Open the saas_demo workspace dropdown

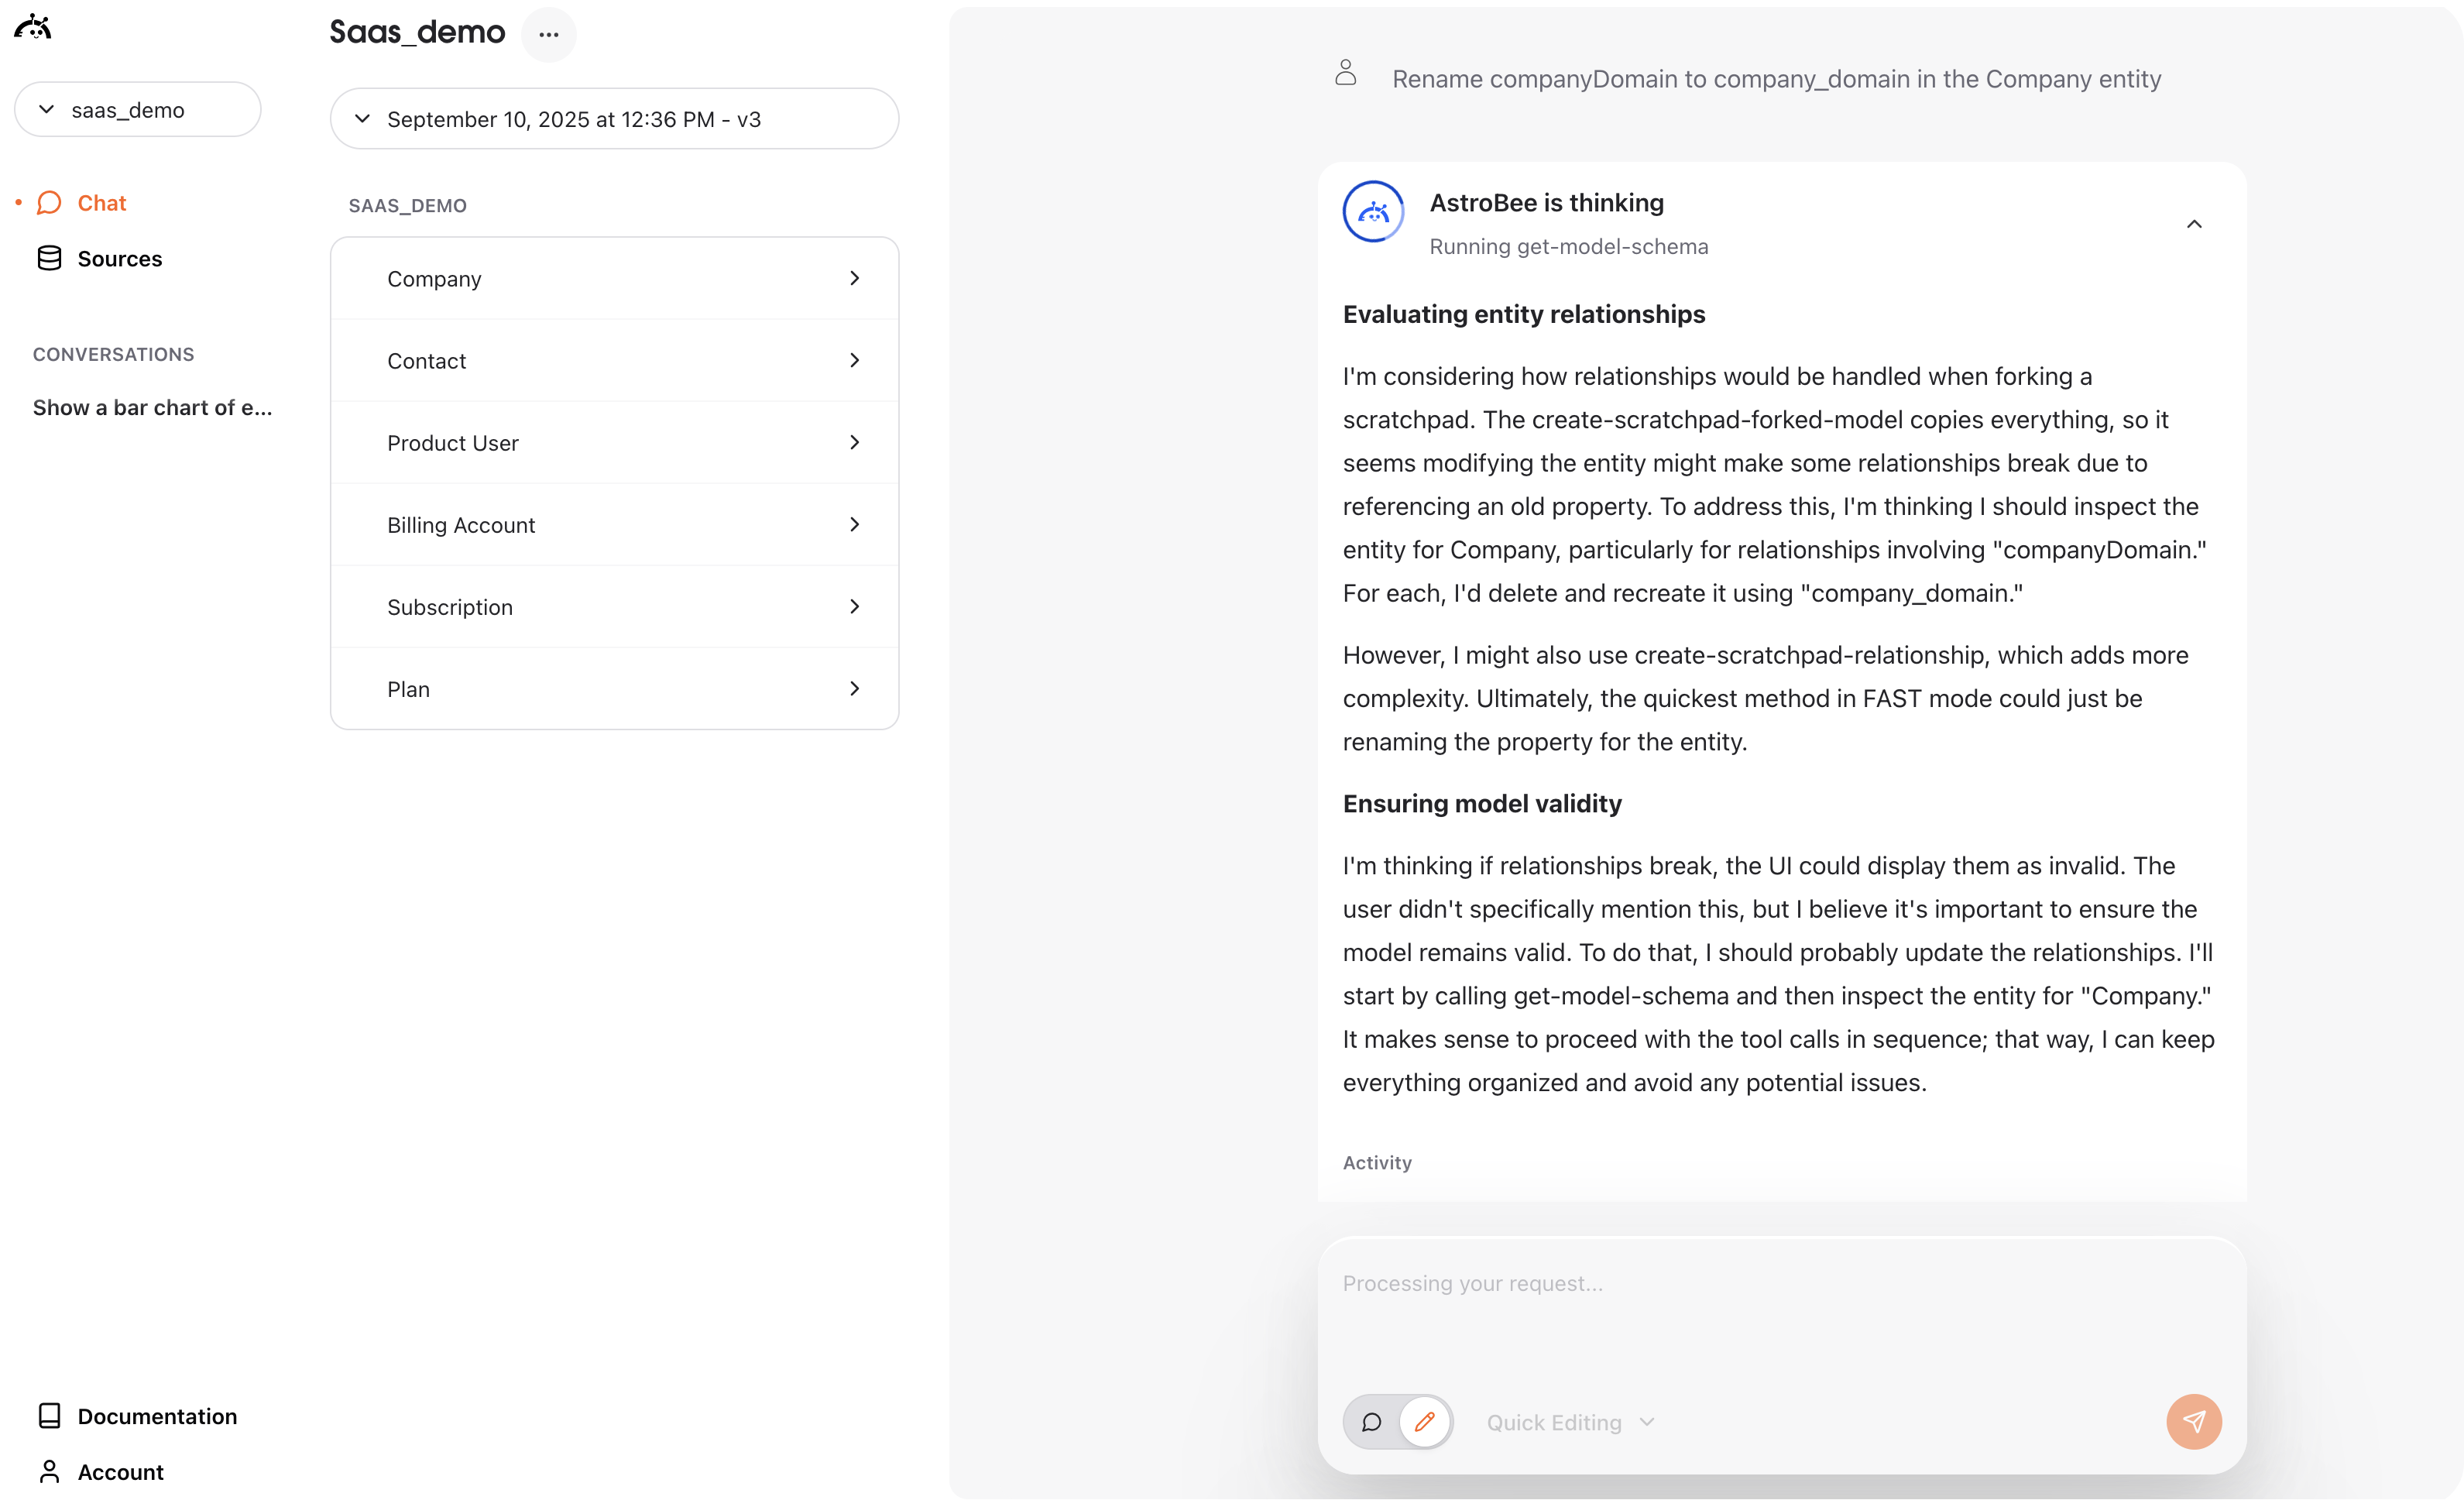pos(138,109)
